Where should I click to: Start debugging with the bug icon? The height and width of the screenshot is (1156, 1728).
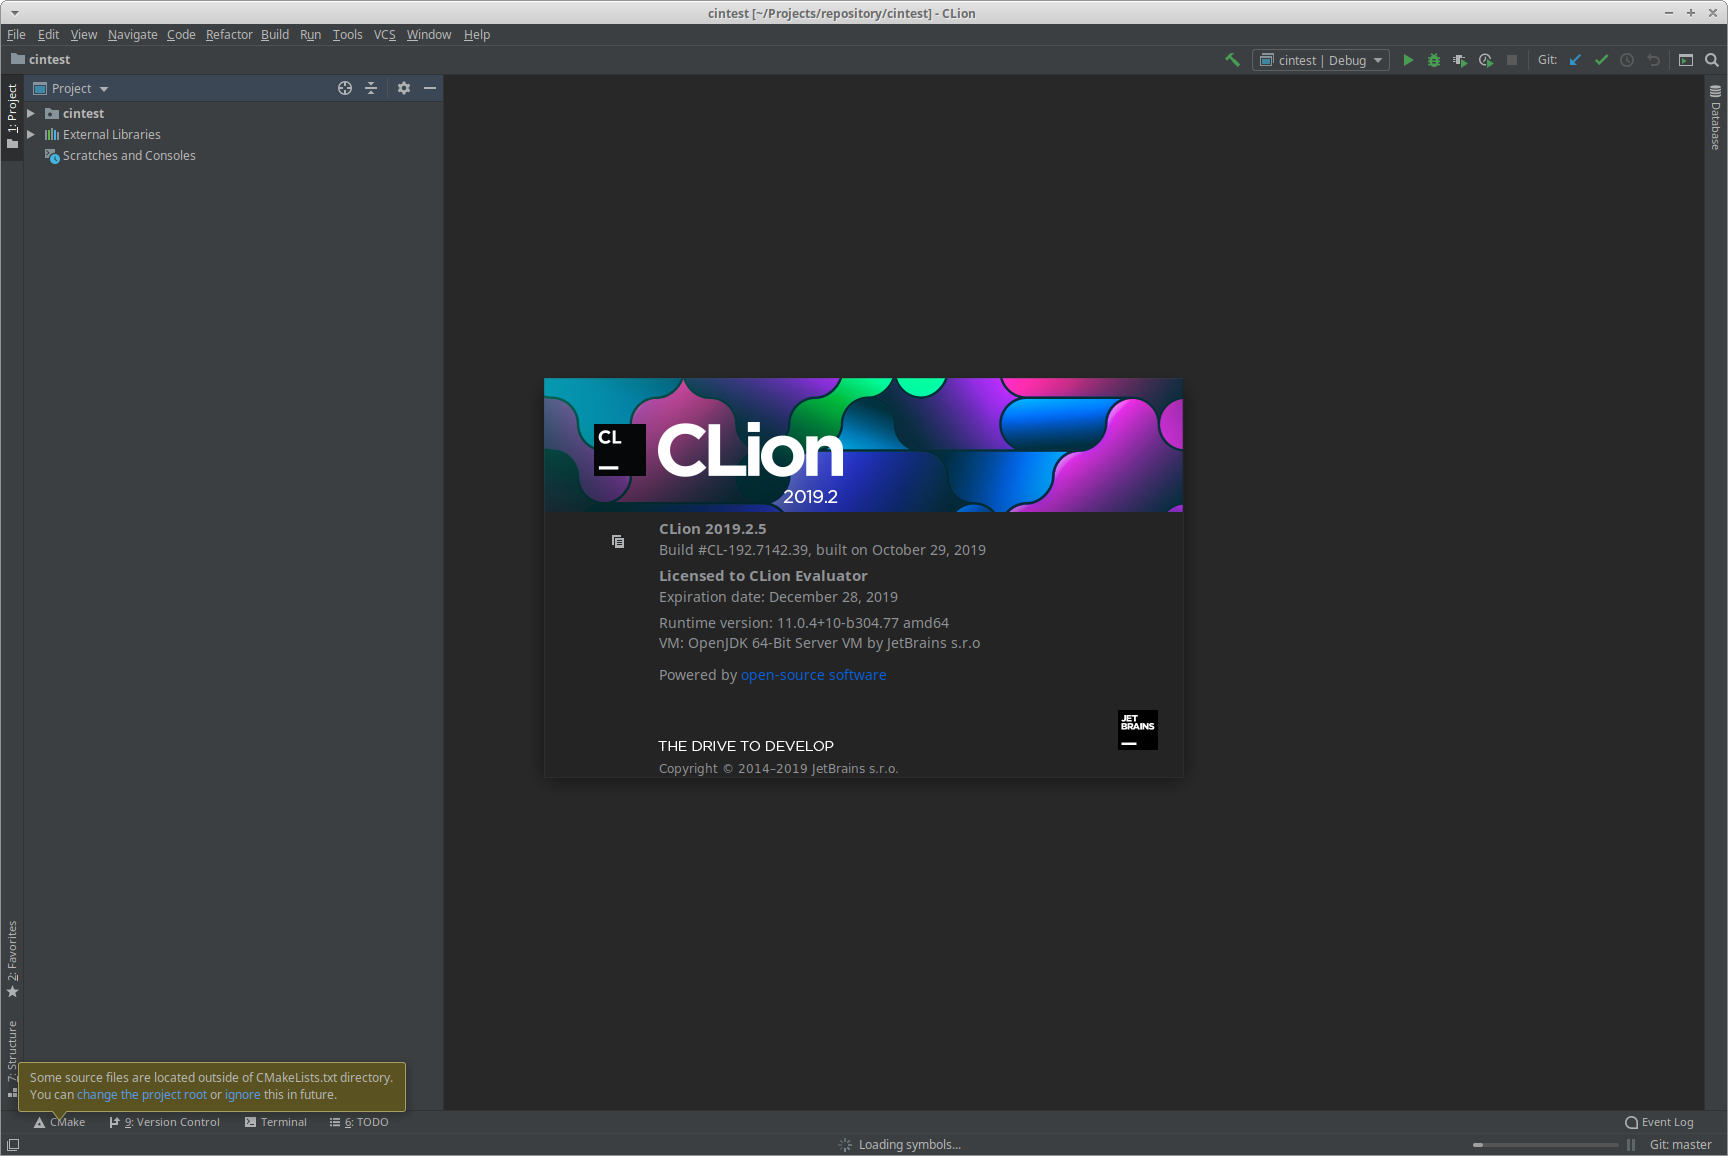coord(1434,60)
